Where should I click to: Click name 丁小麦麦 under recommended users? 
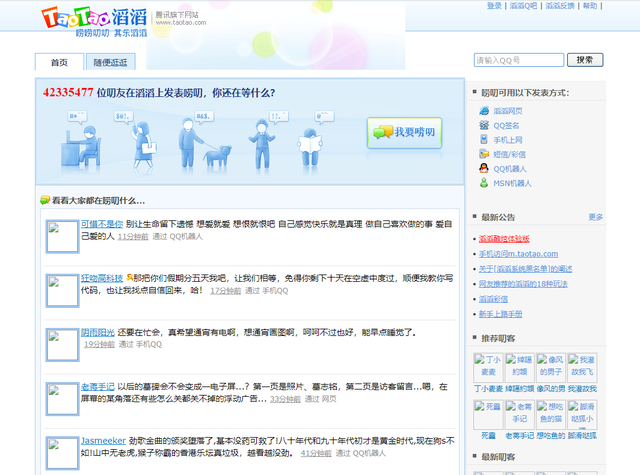click(x=488, y=389)
